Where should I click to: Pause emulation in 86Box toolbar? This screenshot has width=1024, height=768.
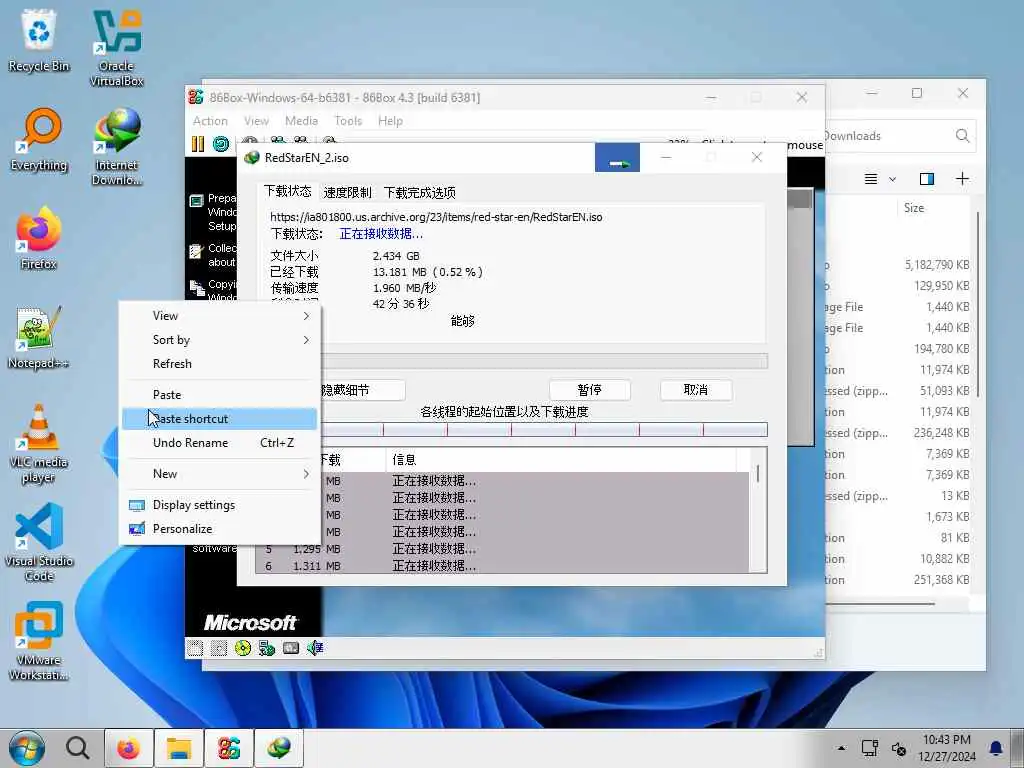click(197, 144)
